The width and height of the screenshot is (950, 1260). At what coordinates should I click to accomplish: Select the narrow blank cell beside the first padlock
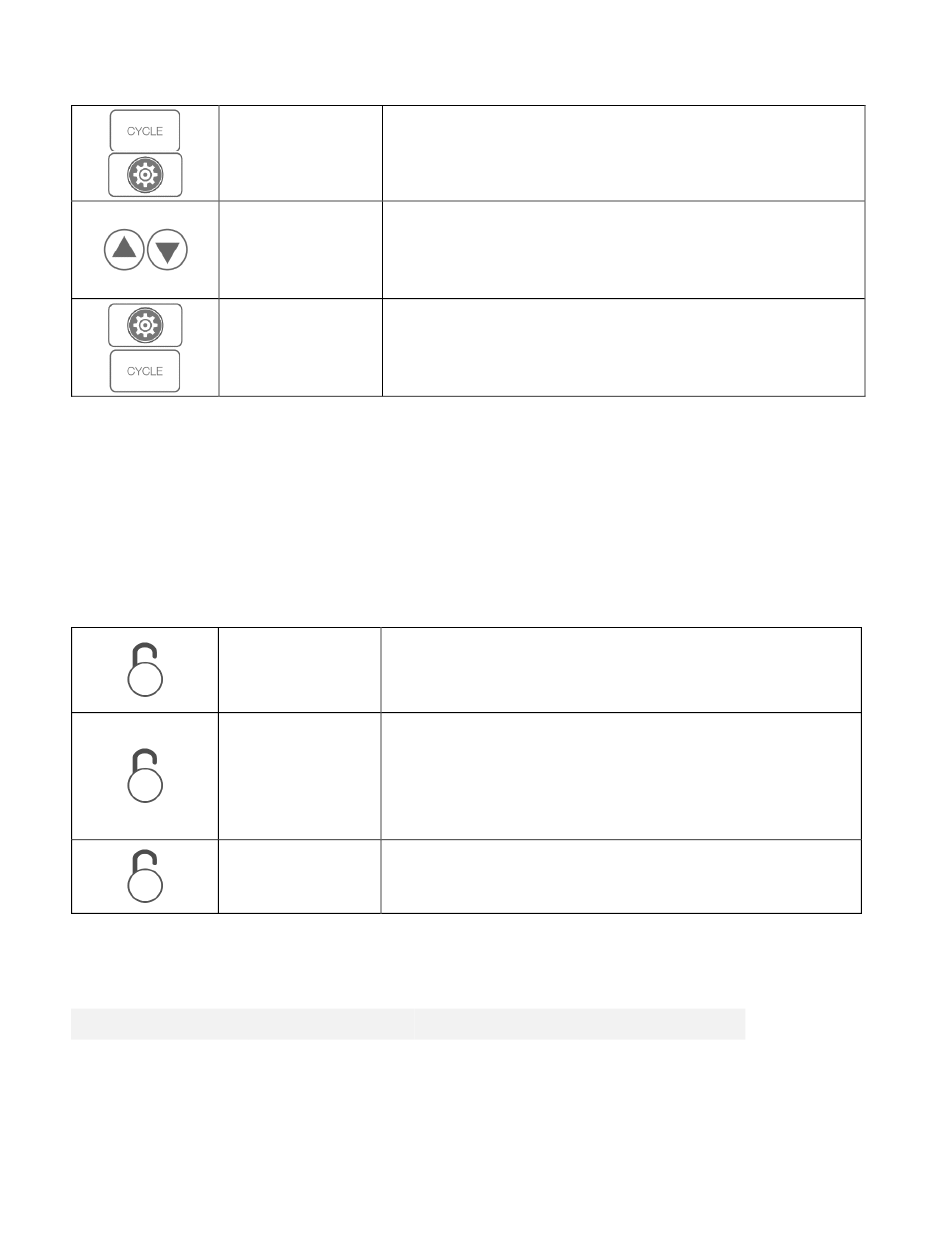pos(300,670)
